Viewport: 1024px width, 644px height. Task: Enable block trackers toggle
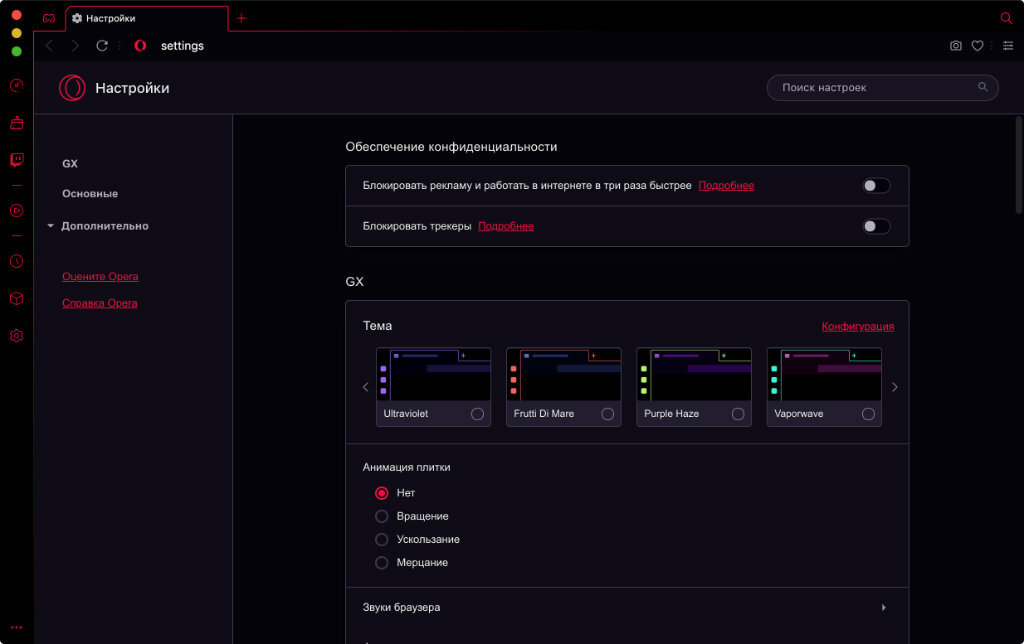coord(876,226)
